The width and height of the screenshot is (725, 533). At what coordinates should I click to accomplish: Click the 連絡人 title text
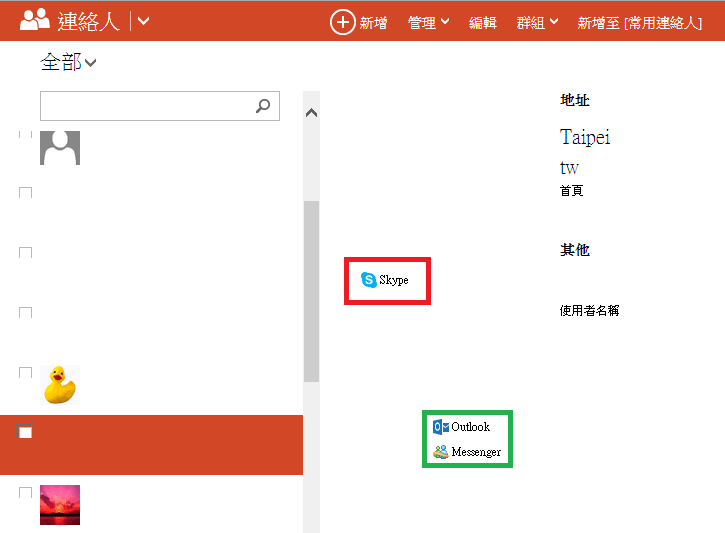coord(88,21)
